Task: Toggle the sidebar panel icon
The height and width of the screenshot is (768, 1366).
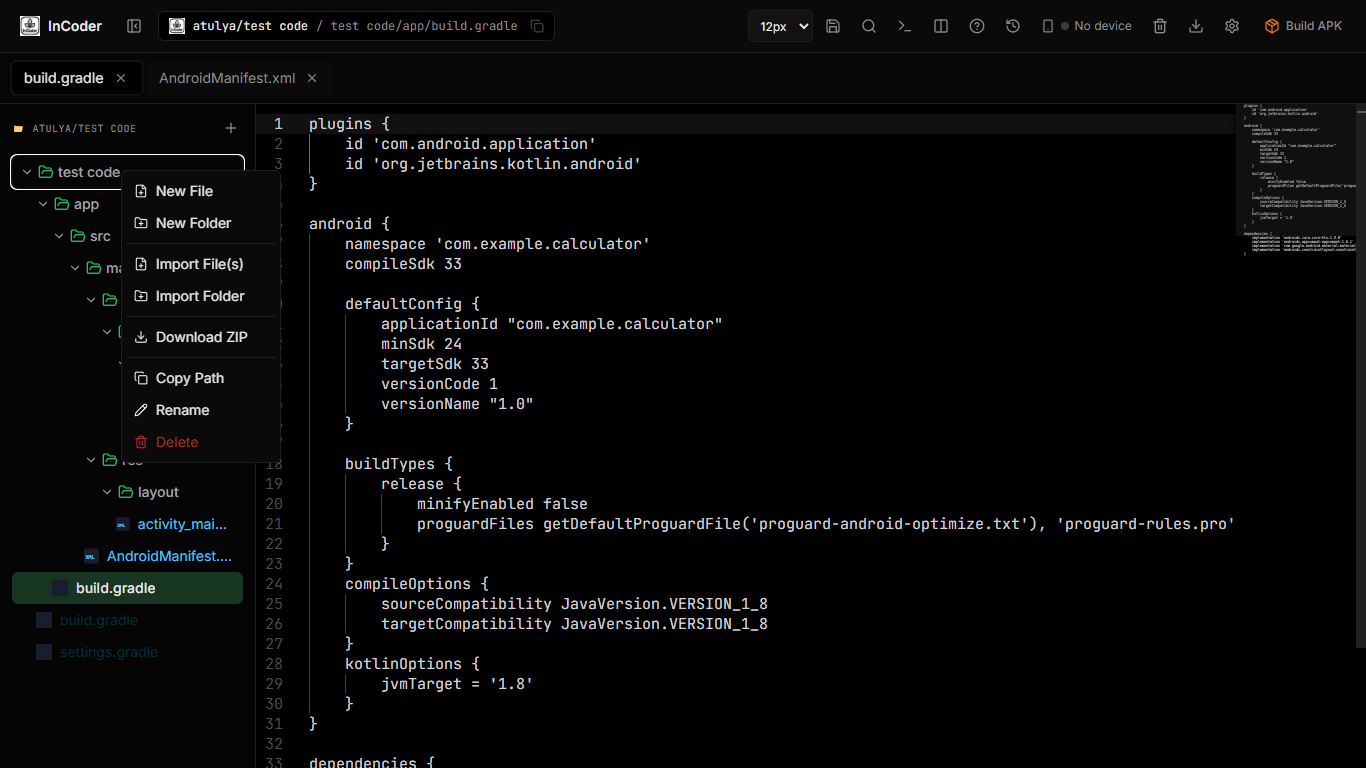Action: click(134, 26)
